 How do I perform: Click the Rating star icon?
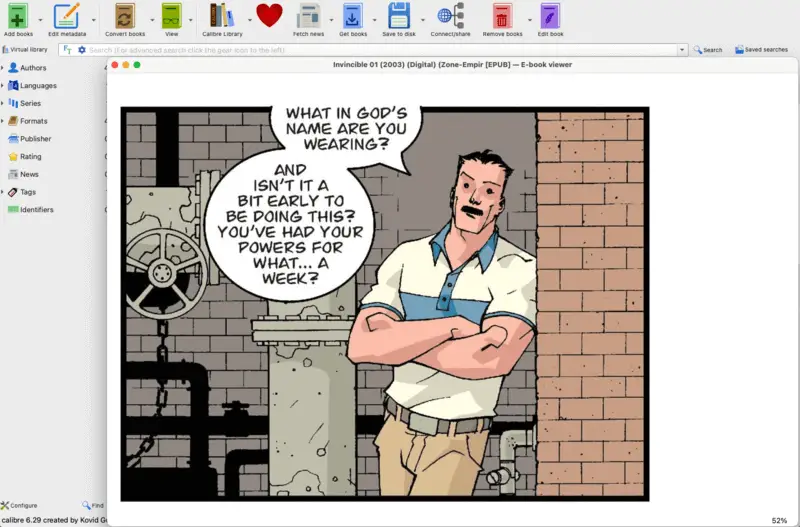coord(13,157)
